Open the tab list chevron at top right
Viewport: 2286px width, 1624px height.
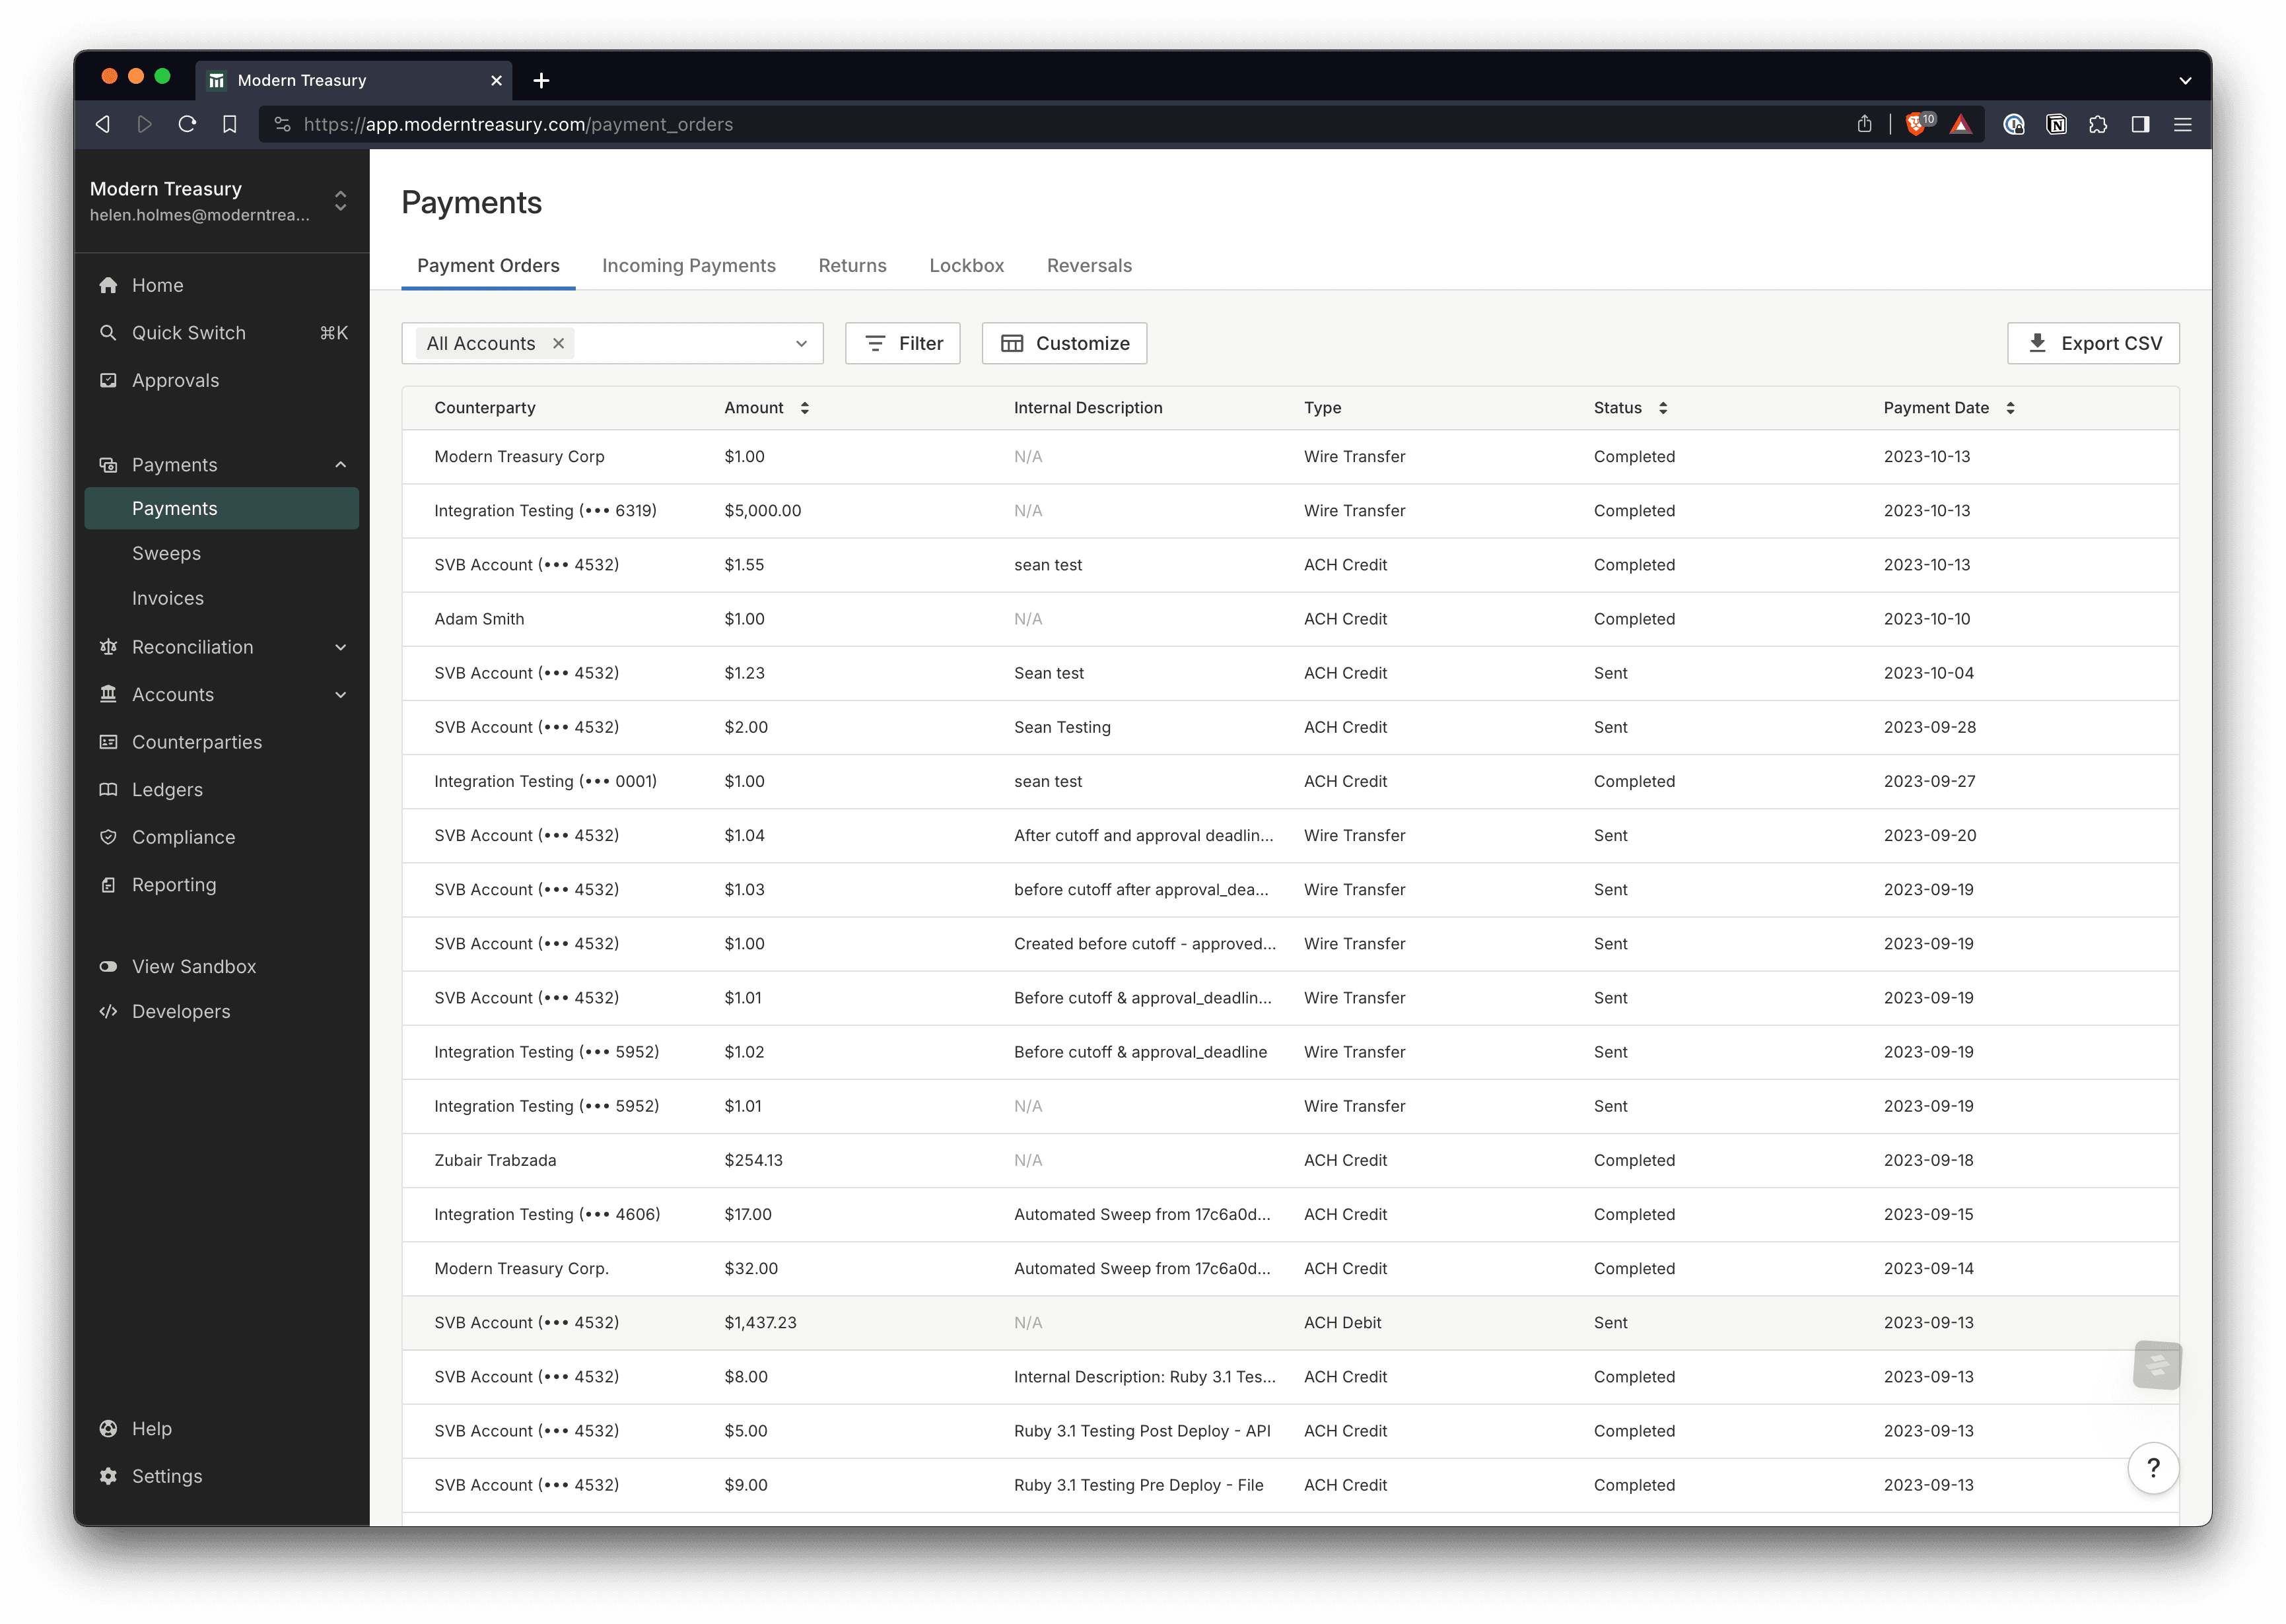(2185, 81)
